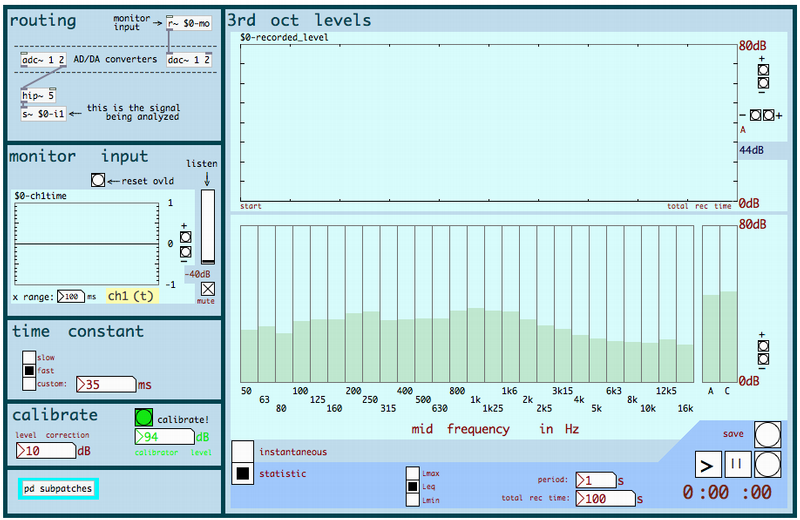Click the 16k frequency label
The height and width of the screenshot is (520, 800).
685,408
